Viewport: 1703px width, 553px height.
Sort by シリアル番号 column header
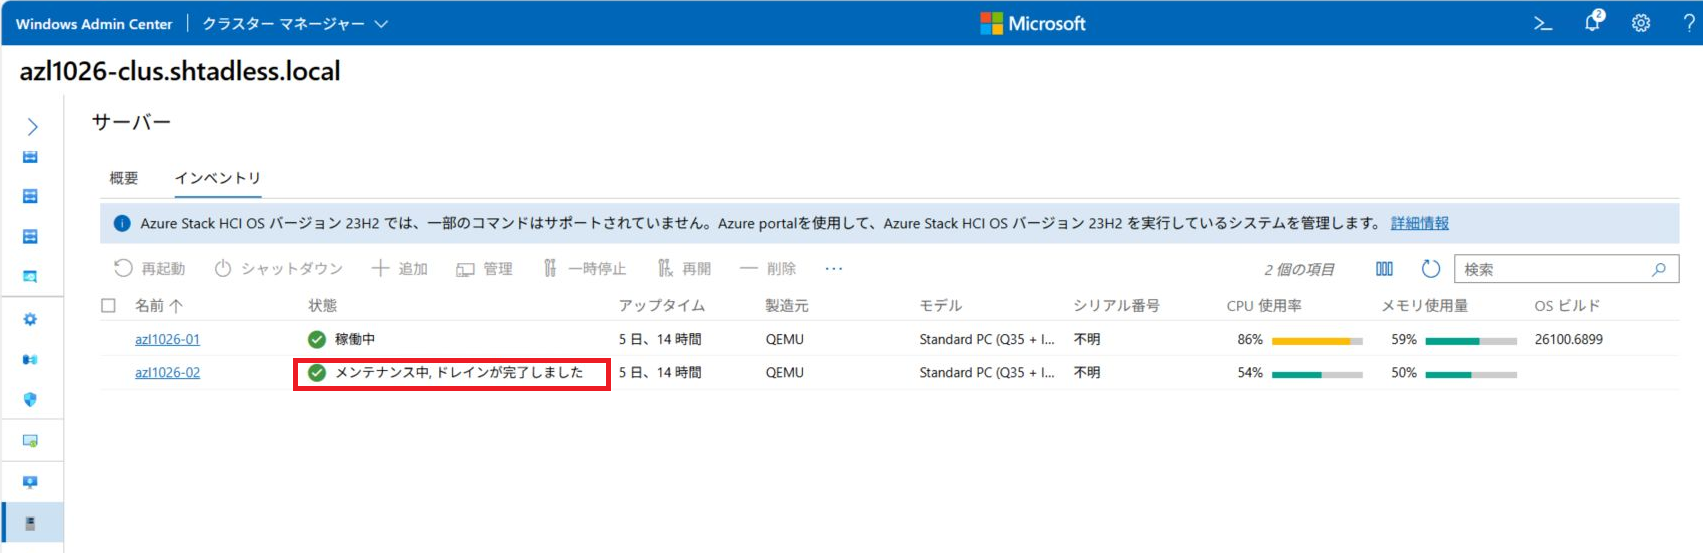pyautogui.click(x=1116, y=306)
